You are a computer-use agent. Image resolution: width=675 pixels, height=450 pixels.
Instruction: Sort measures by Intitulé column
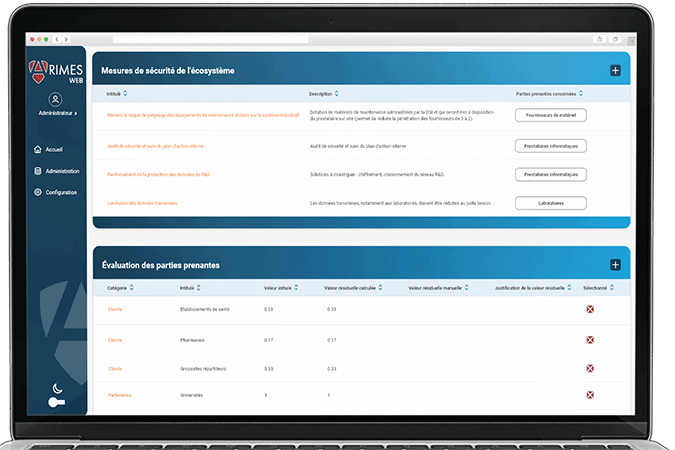(x=125, y=93)
